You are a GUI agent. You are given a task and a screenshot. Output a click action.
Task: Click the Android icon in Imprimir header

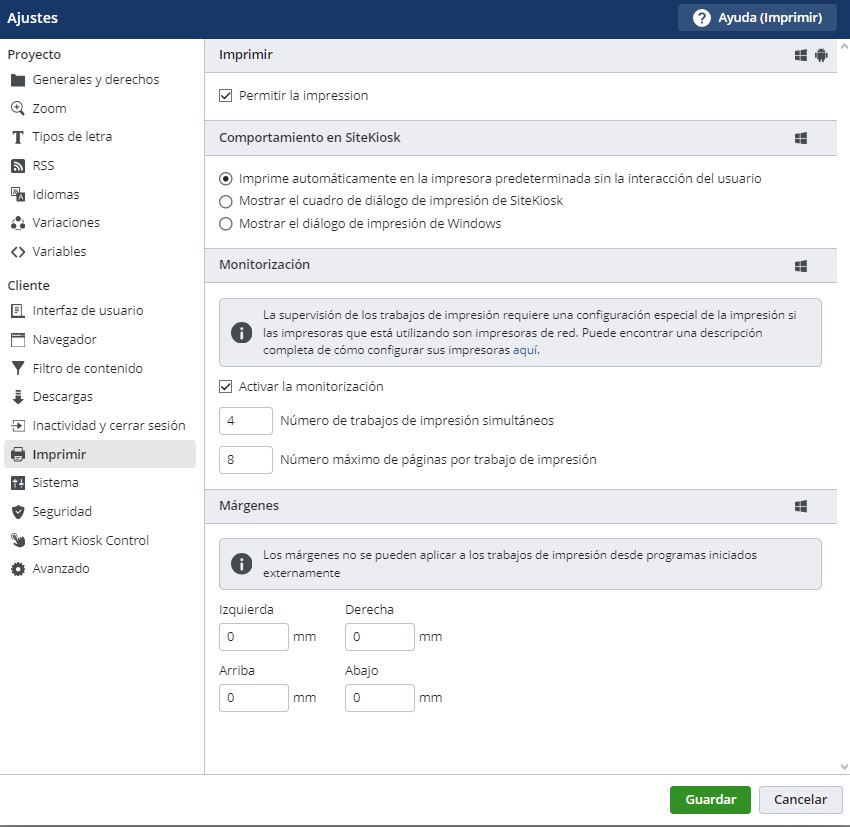[821, 56]
